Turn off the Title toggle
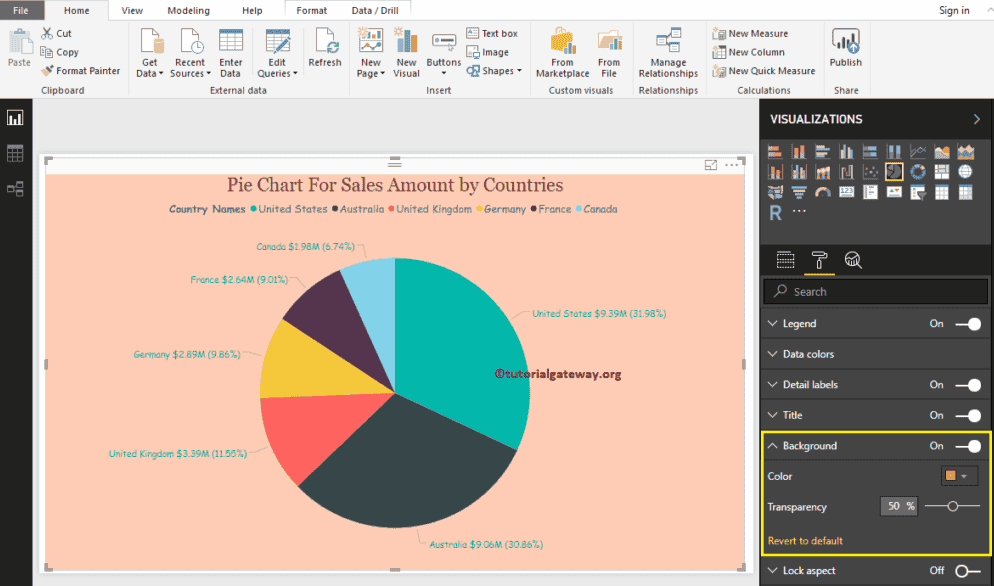 click(968, 415)
